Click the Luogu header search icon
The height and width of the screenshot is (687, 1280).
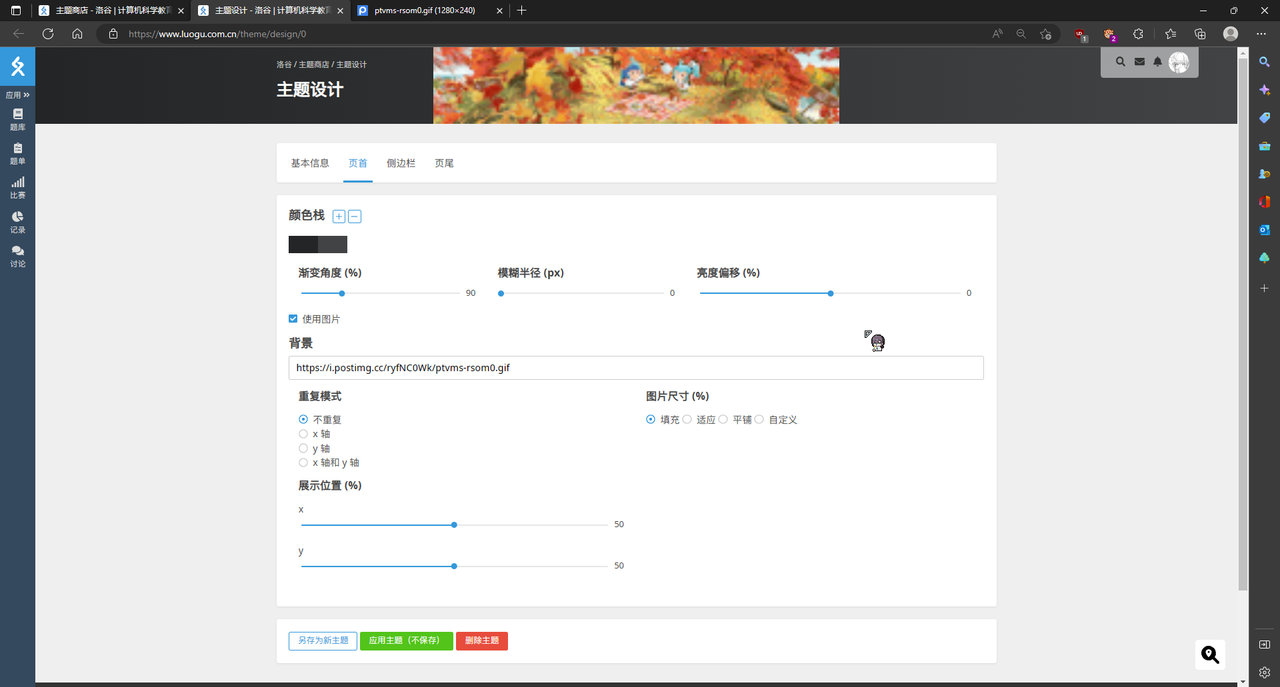(x=1120, y=62)
